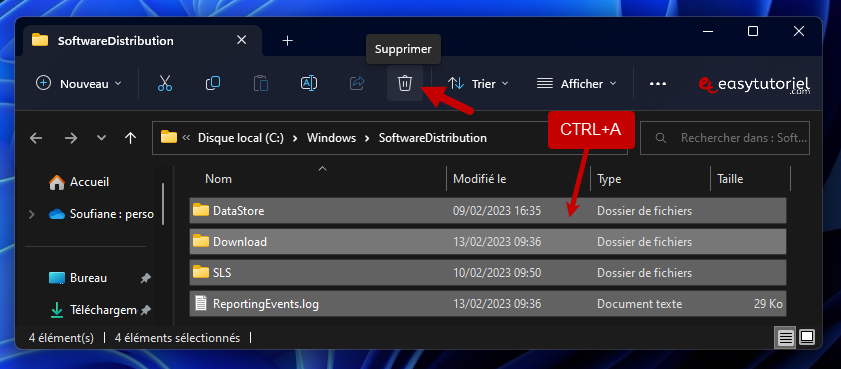Click SLS date 10/02/2023 09:50
The height and width of the screenshot is (369, 841).
pyautogui.click(x=497, y=273)
